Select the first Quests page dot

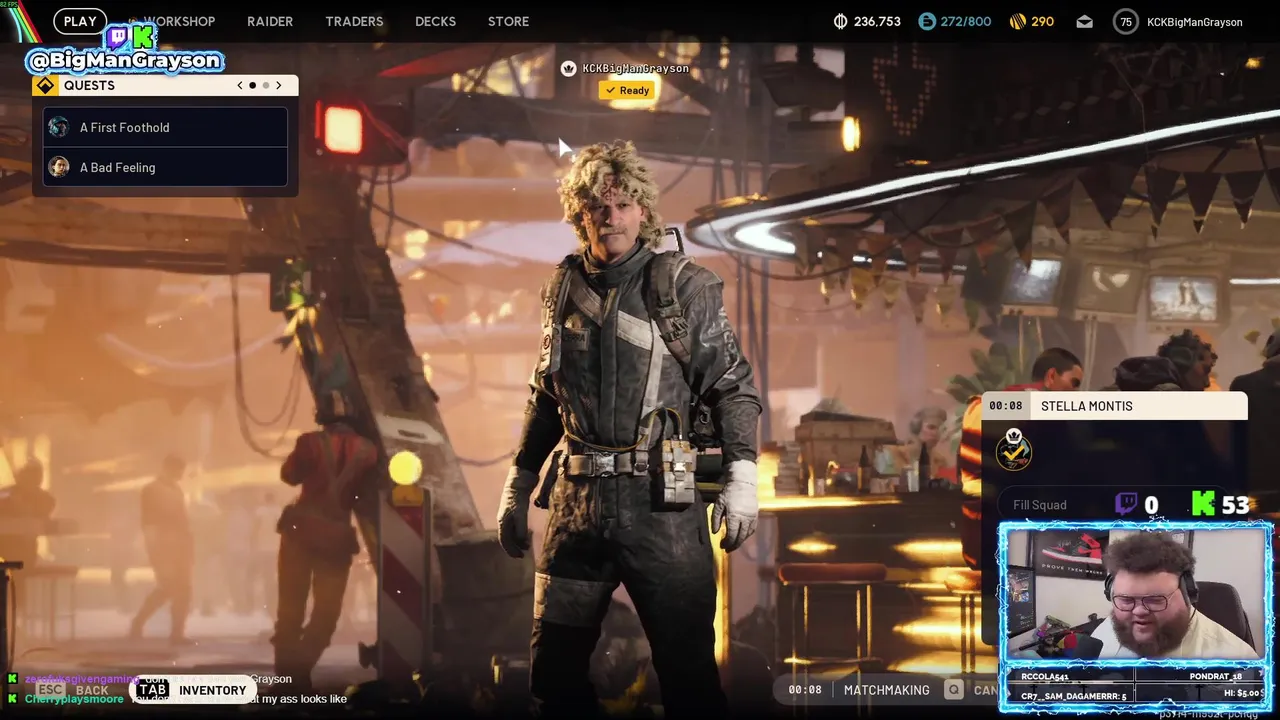(252, 85)
